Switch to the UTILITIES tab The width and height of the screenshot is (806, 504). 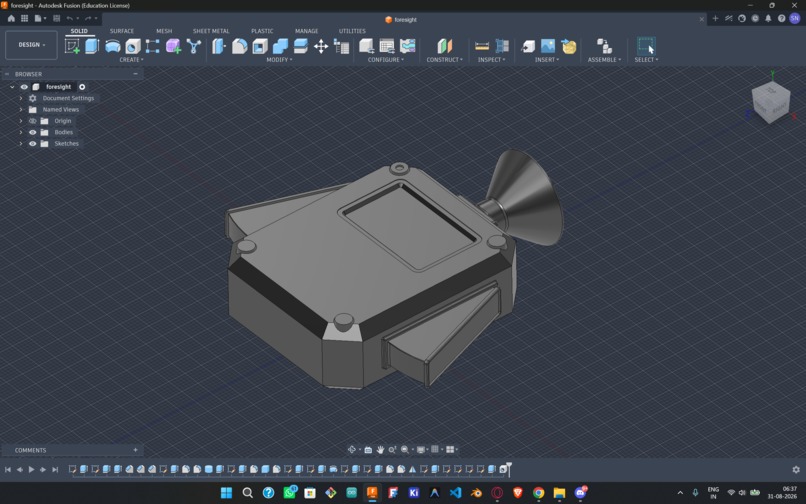click(x=352, y=31)
